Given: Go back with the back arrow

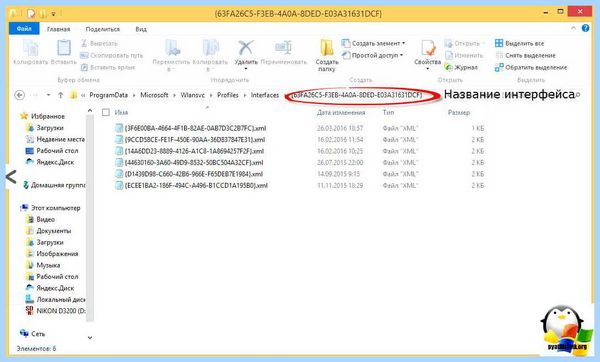Looking at the screenshot, I should click(20, 95).
